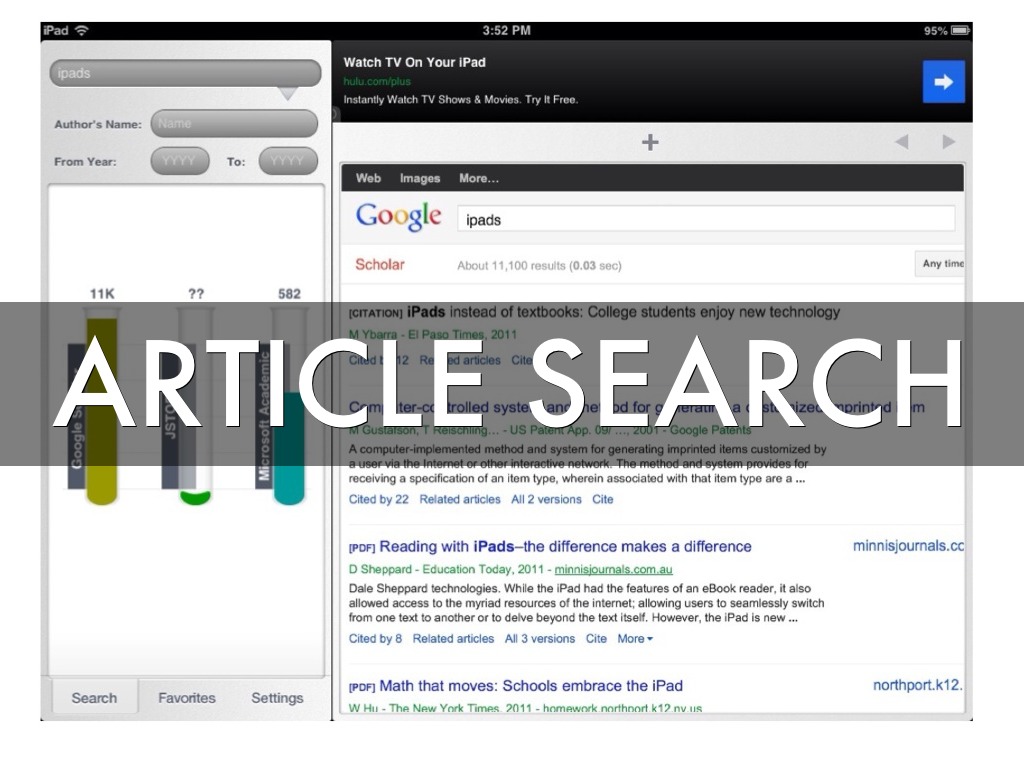Tap the blue arrow ad button
This screenshot has width=1024, height=768.
pyautogui.click(x=943, y=82)
